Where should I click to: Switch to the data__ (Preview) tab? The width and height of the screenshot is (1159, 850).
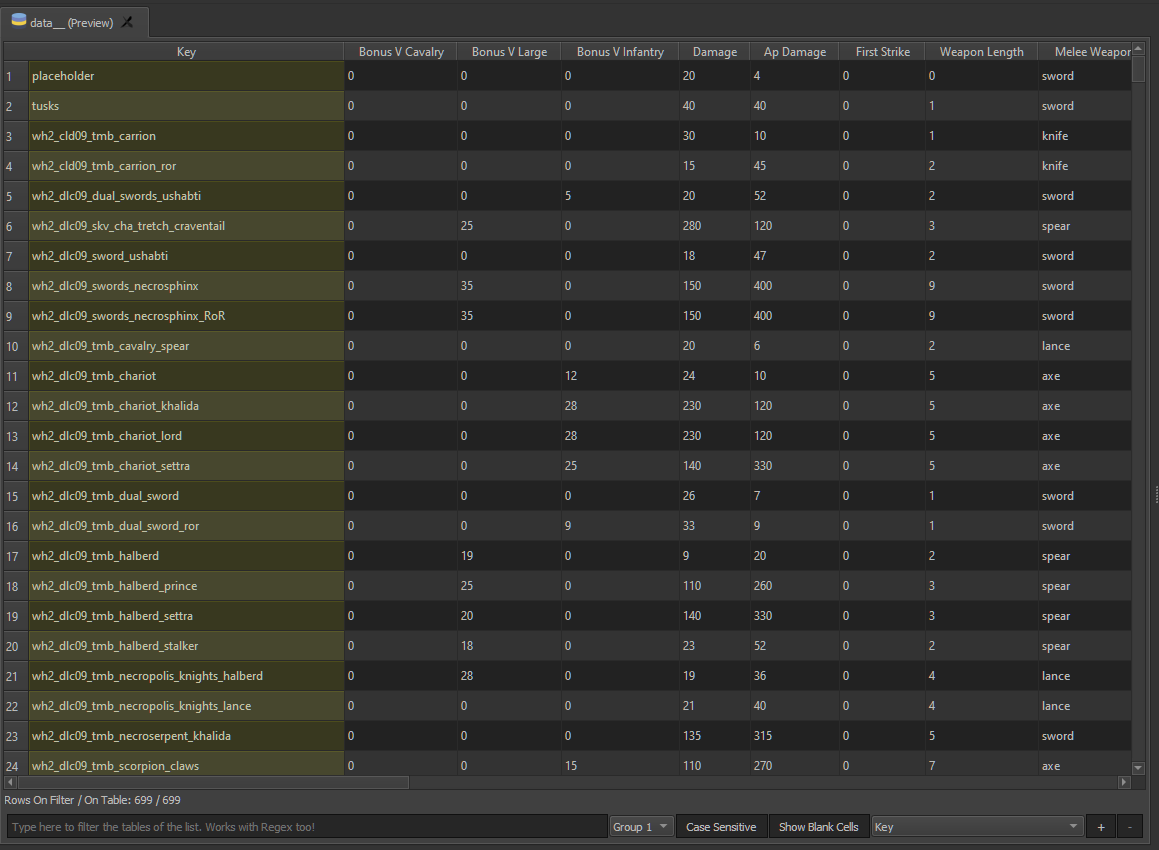click(70, 21)
